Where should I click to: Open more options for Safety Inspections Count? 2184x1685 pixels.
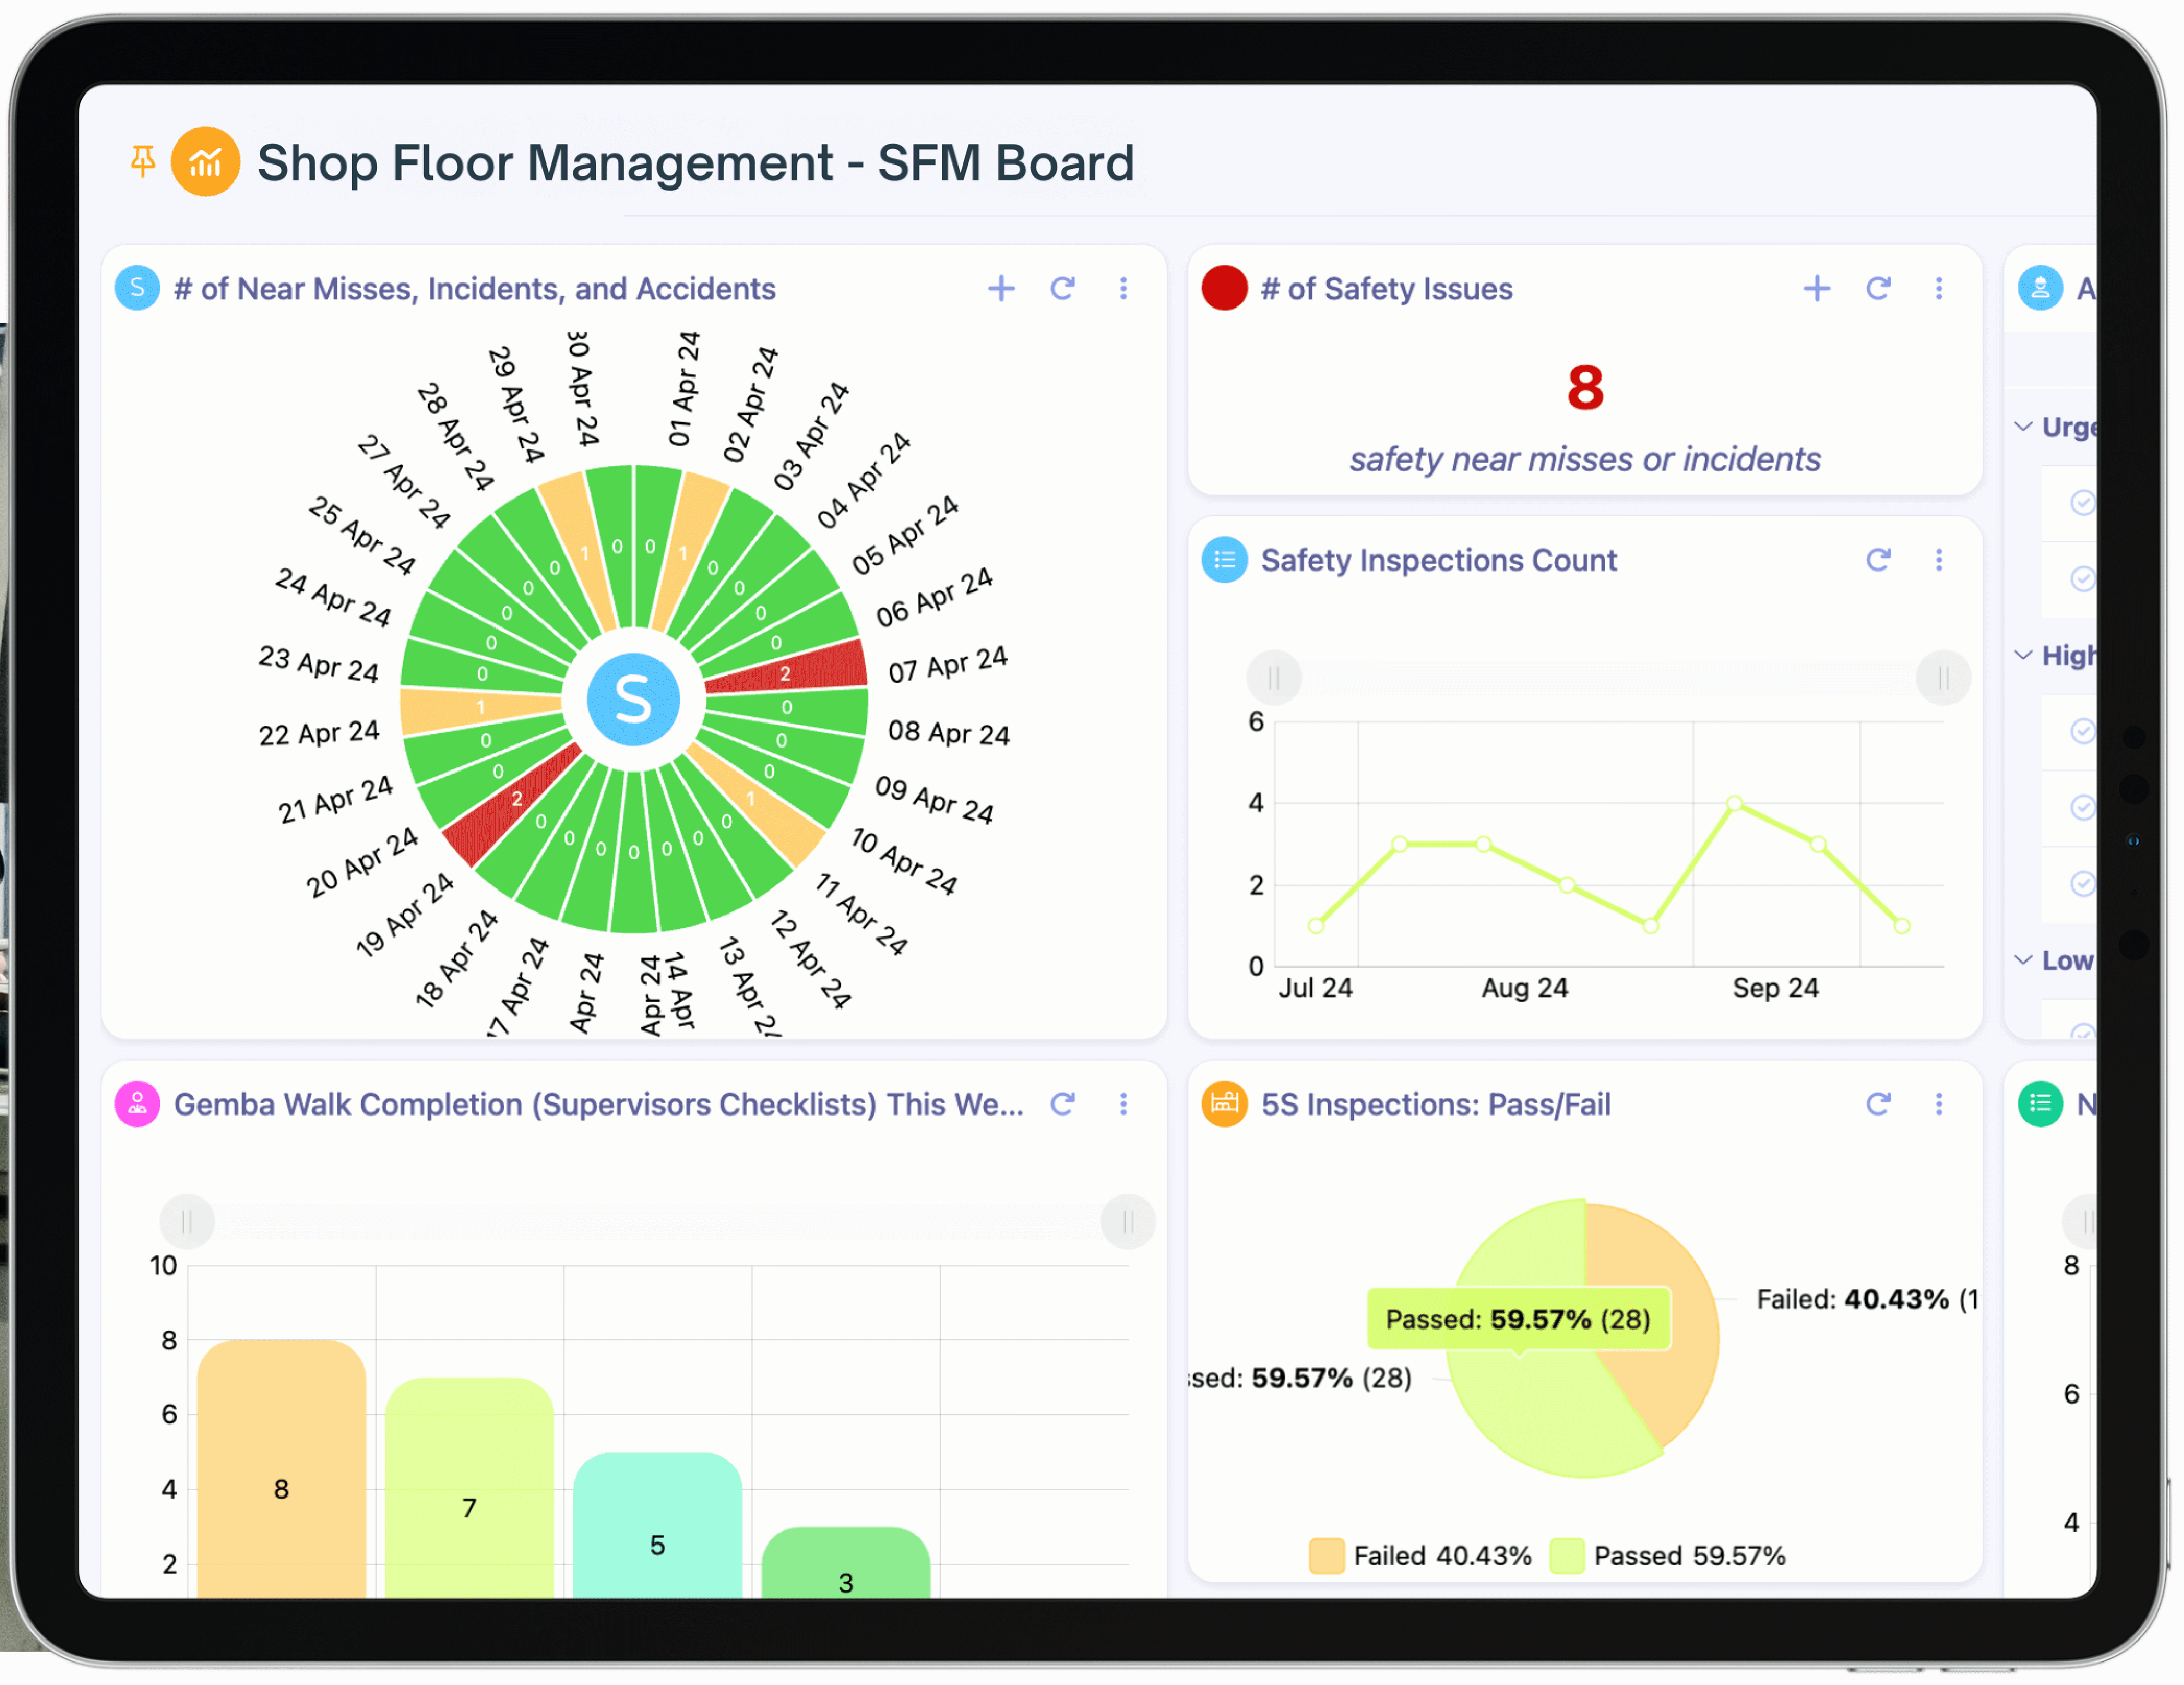[1939, 560]
